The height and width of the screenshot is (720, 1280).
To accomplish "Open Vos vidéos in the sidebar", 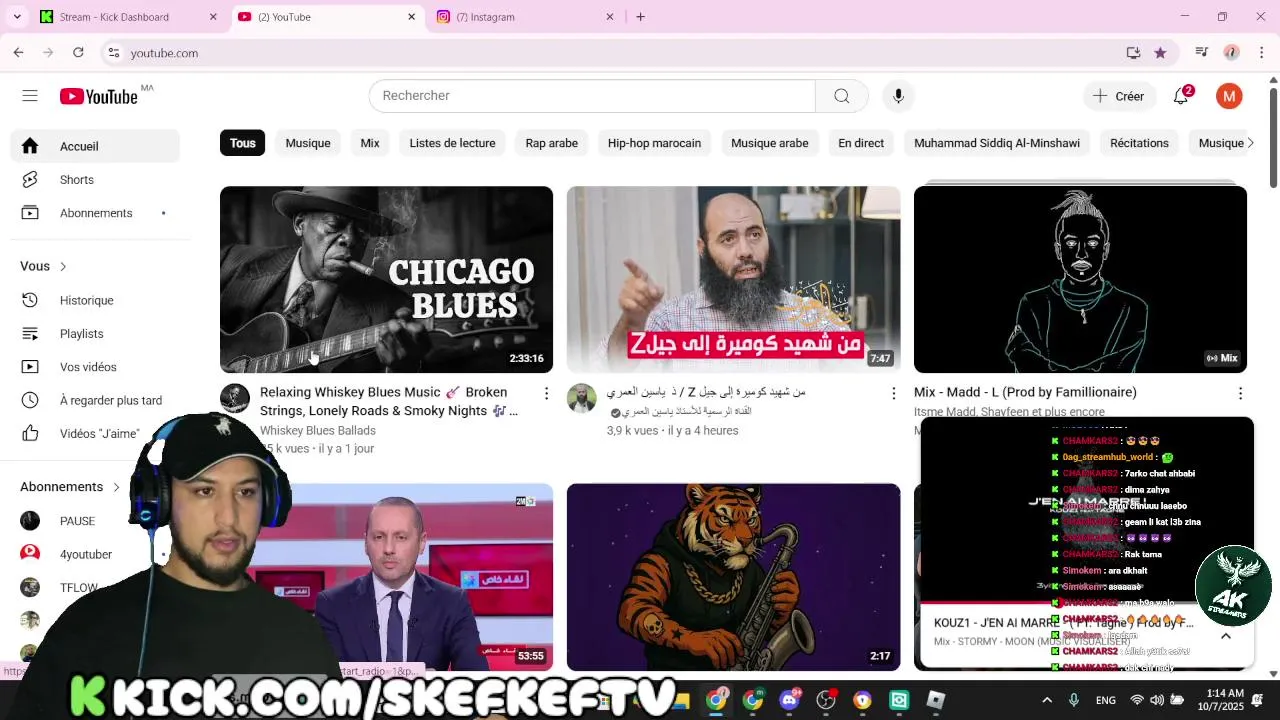I will click(x=96, y=367).
